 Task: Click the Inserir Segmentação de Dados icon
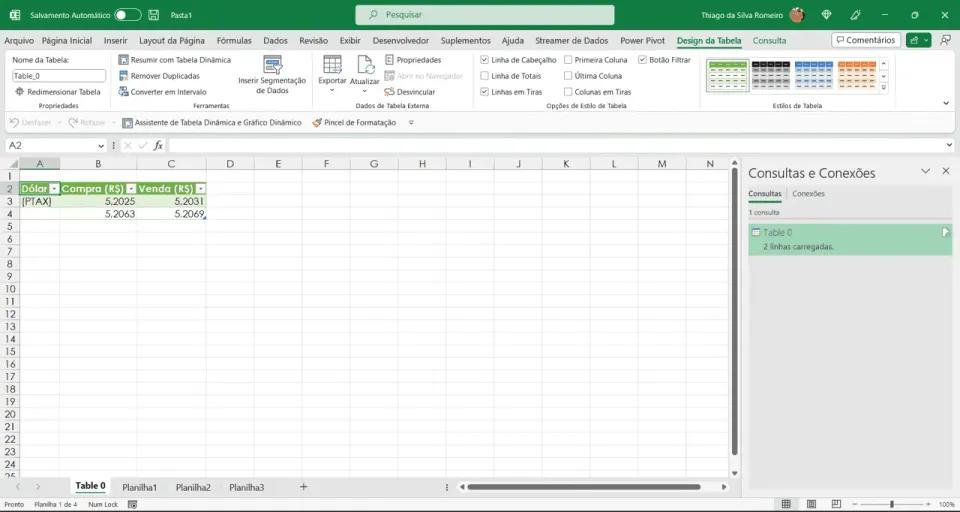(x=272, y=64)
